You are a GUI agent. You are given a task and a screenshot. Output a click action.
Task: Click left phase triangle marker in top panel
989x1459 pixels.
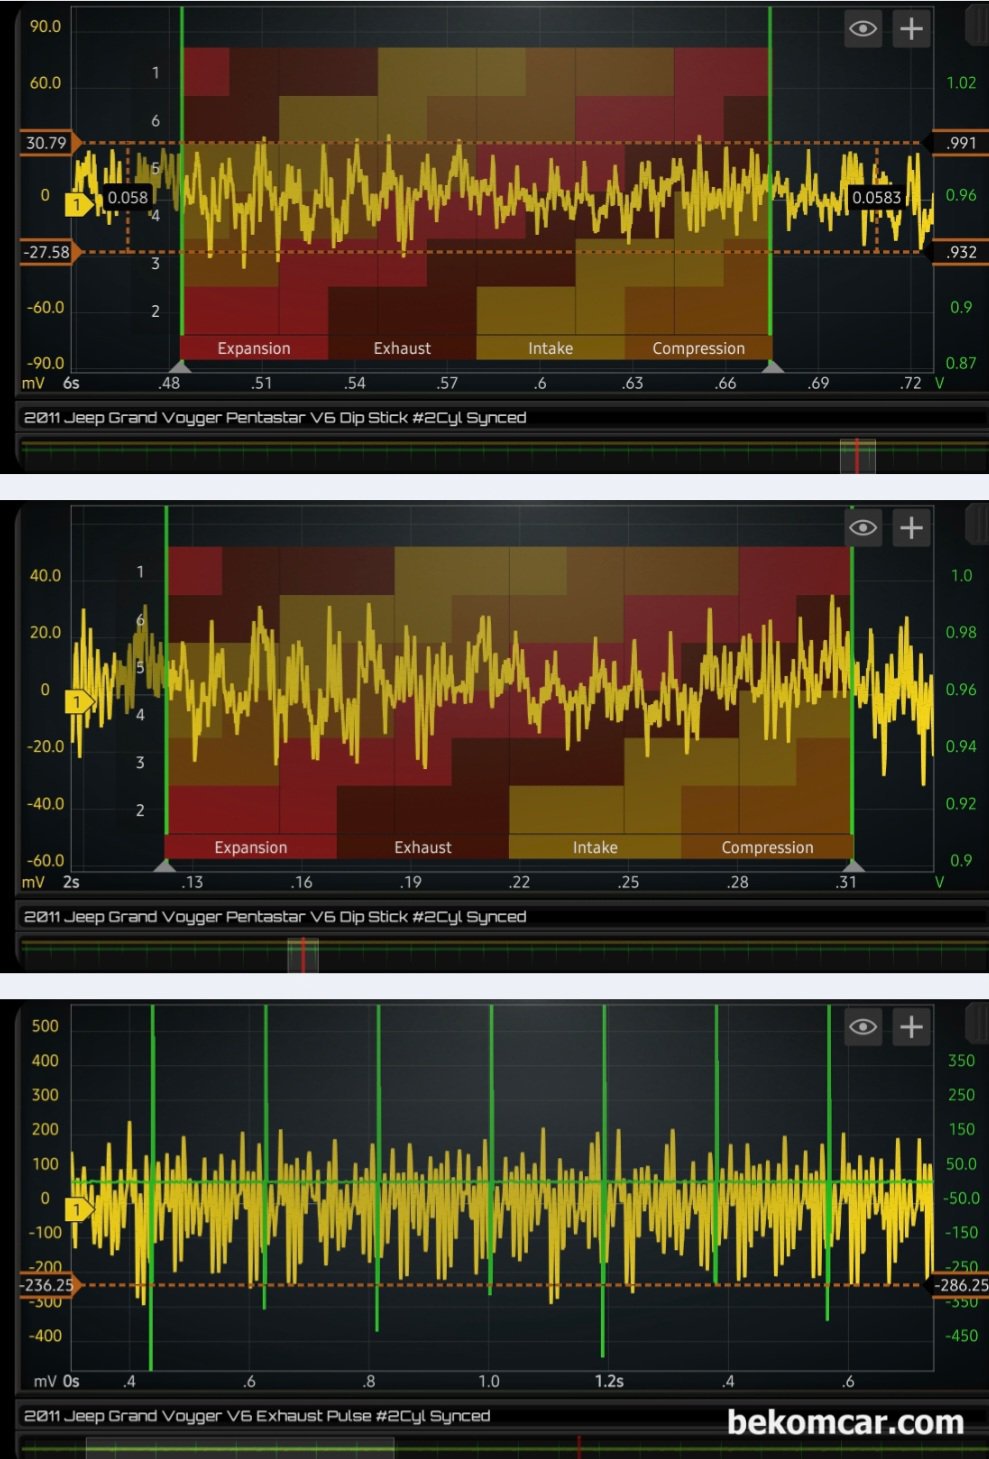coord(181,367)
